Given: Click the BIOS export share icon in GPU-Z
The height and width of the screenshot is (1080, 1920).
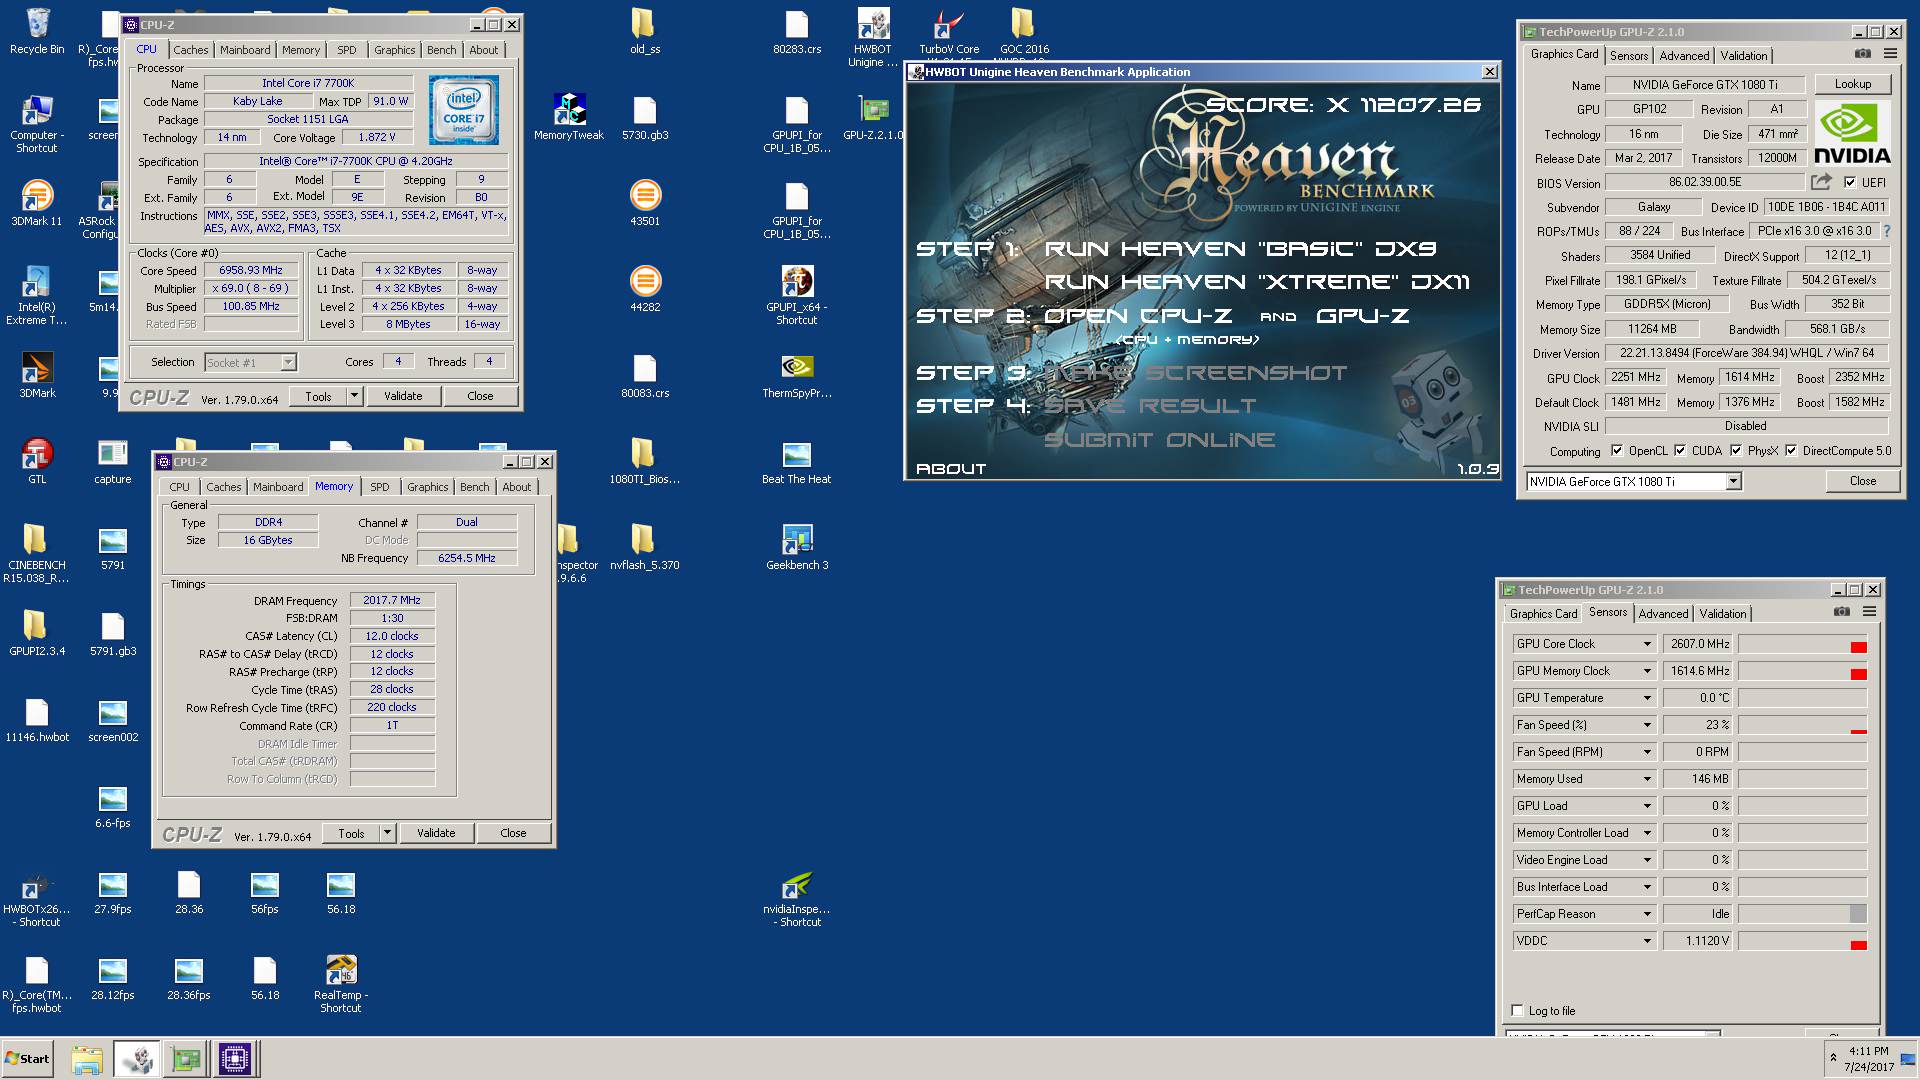Looking at the screenshot, I should [x=1821, y=182].
